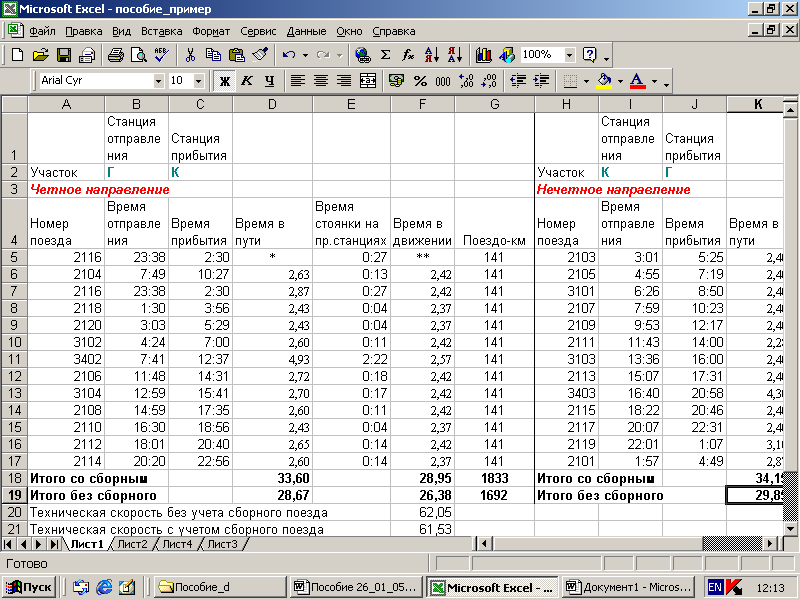
Task: Open the 100% zoom dropdown
Action: (570, 55)
